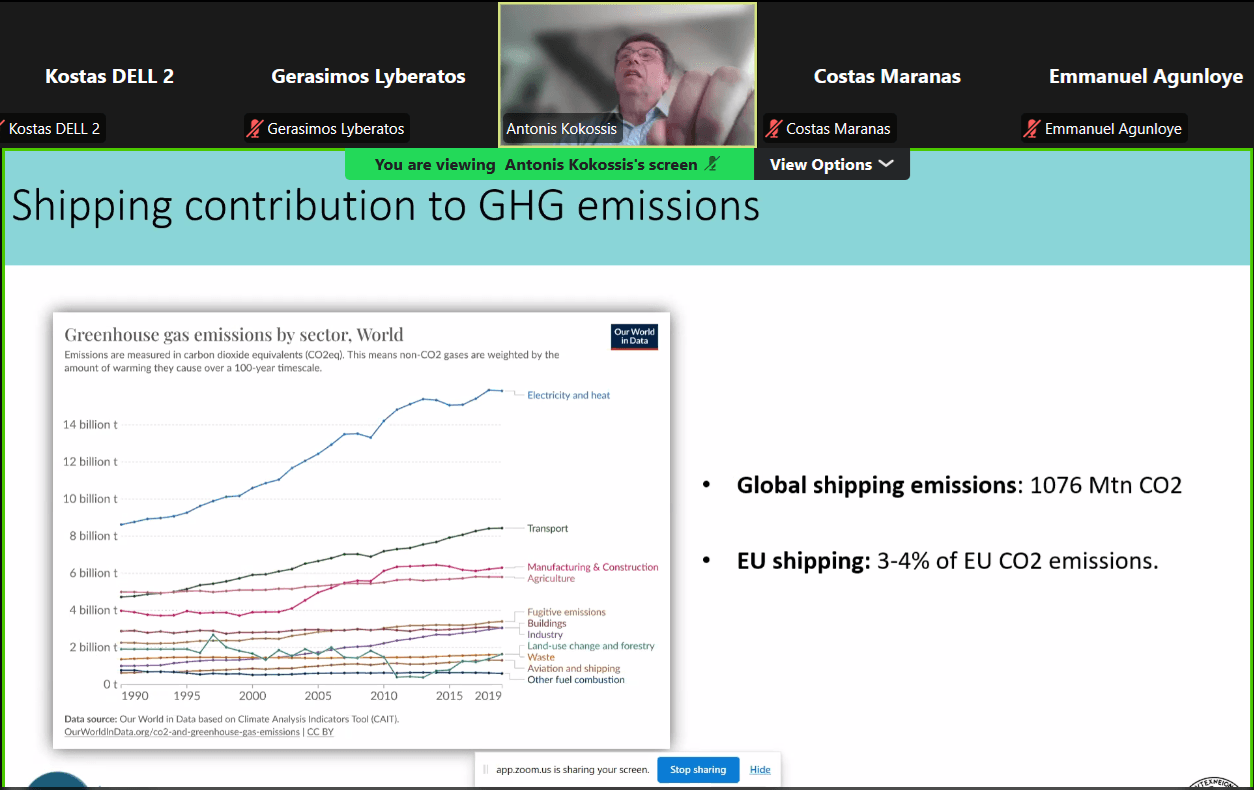Viewport: 1254px width, 790px height.
Task: Click the chevron next to View Options
Action: [886, 164]
